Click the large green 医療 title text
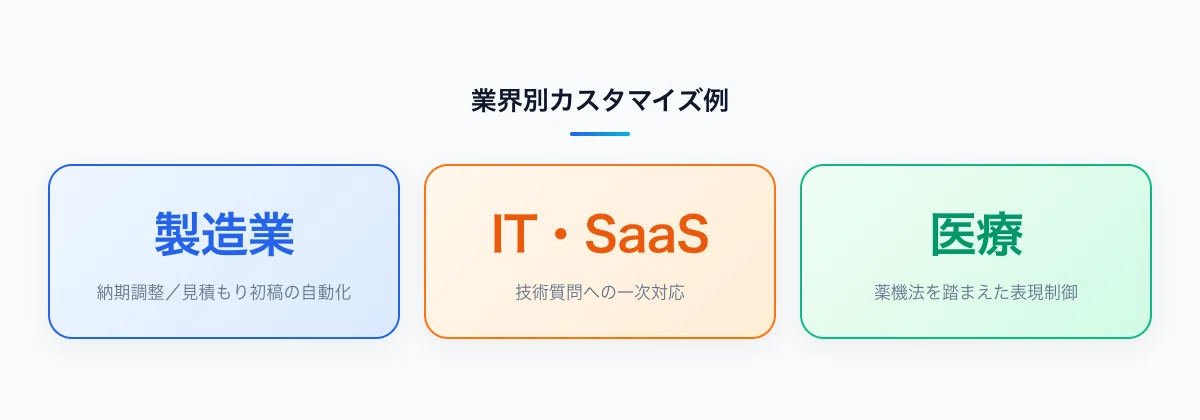Image resolution: width=1200 pixels, height=420 pixels. [x=976, y=235]
